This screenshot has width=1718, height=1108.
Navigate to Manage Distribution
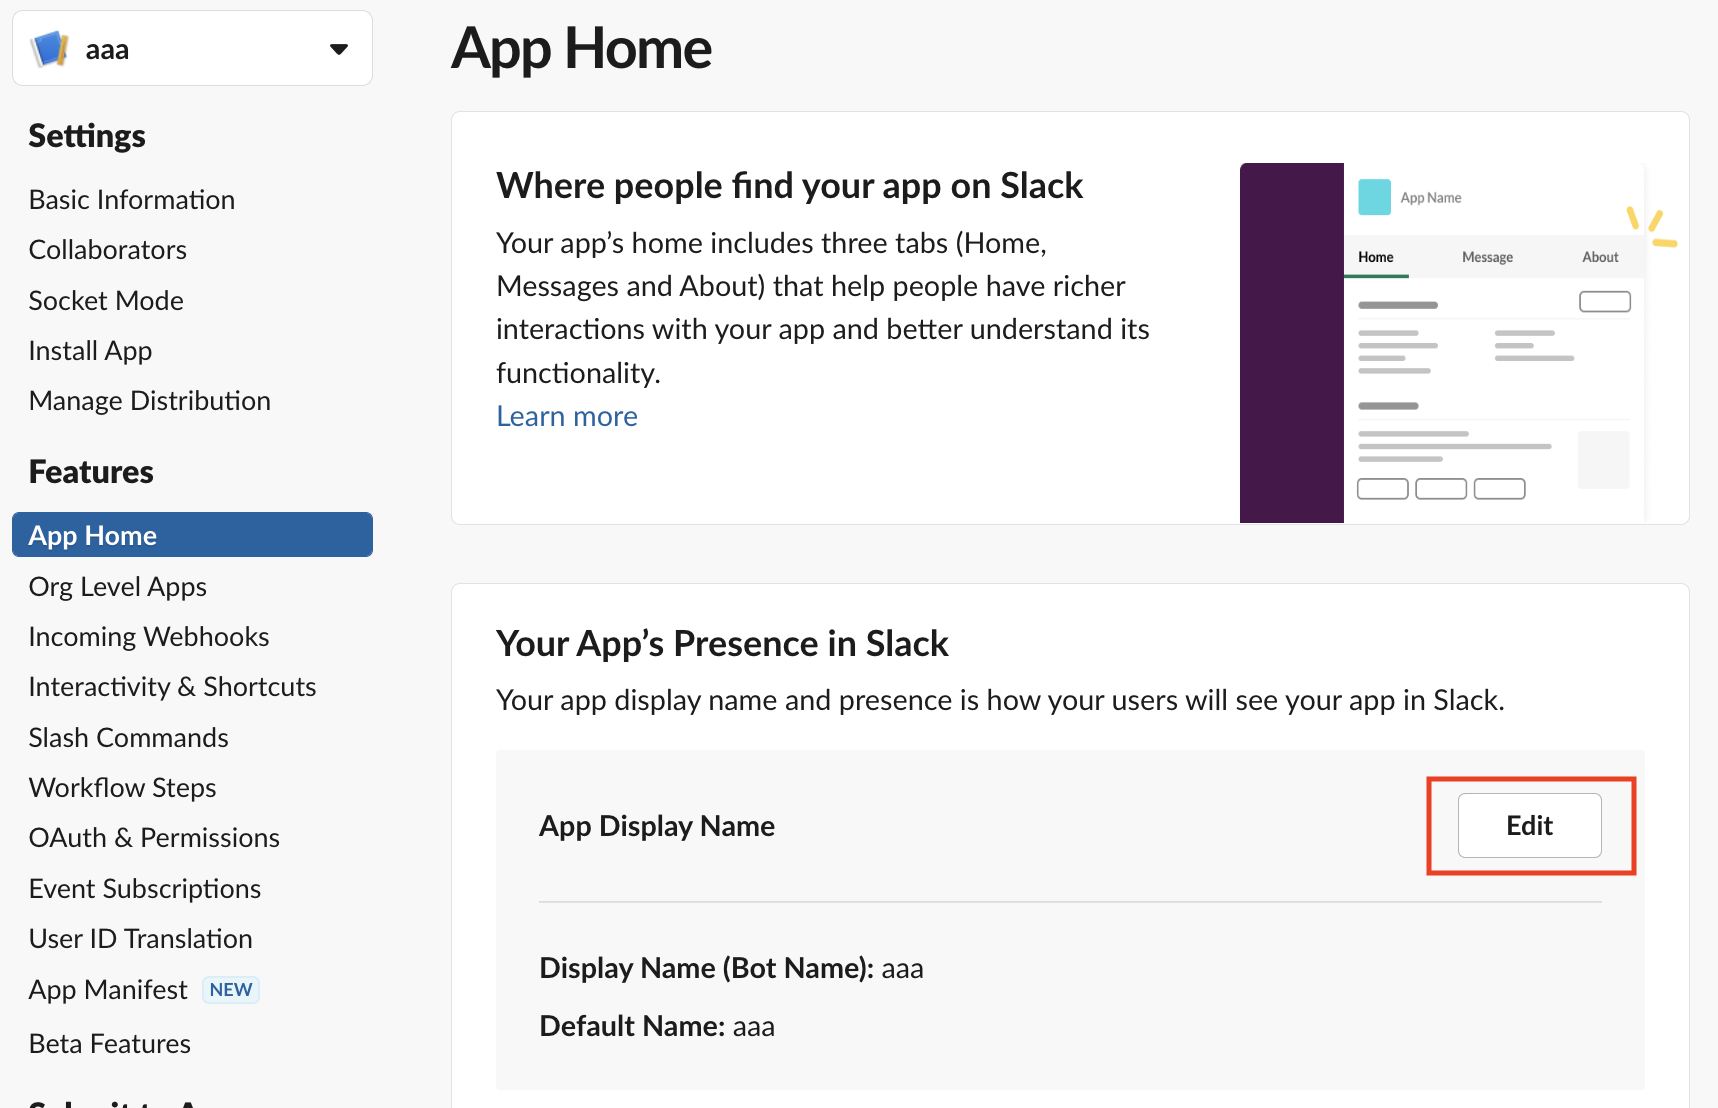[149, 401]
